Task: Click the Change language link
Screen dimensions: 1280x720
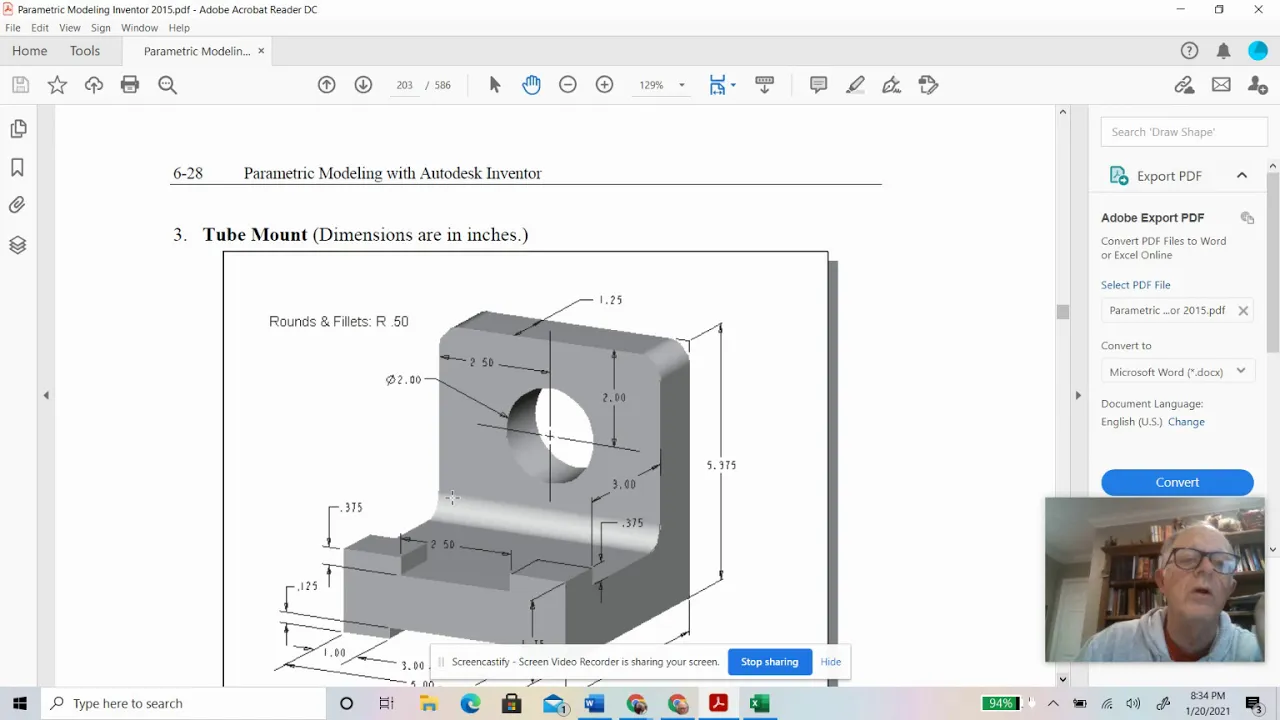Action: coord(1186,422)
